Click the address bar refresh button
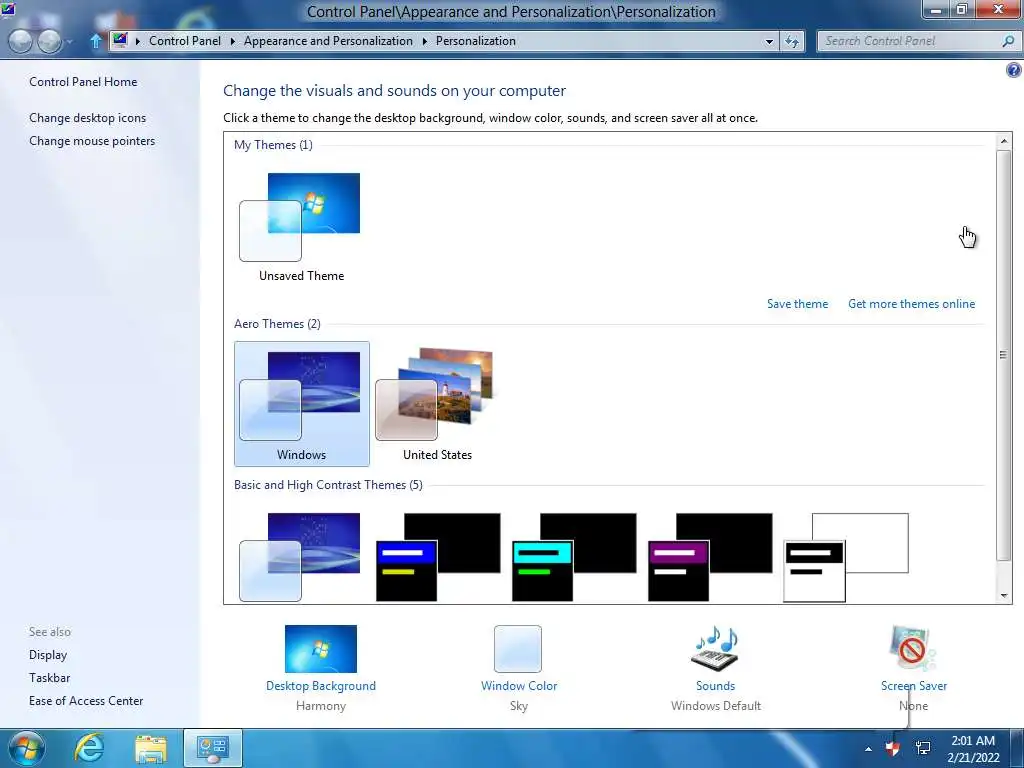Image resolution: width=1024 pixels, height=768 pixels. point(792,41)
